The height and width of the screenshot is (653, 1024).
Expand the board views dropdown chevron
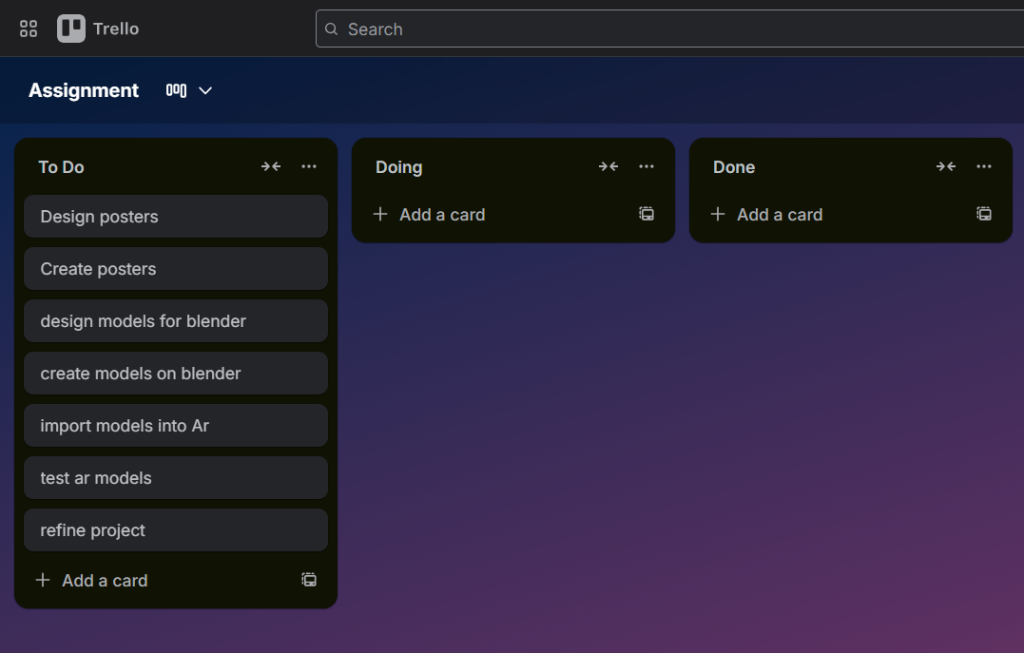point(206,90)
